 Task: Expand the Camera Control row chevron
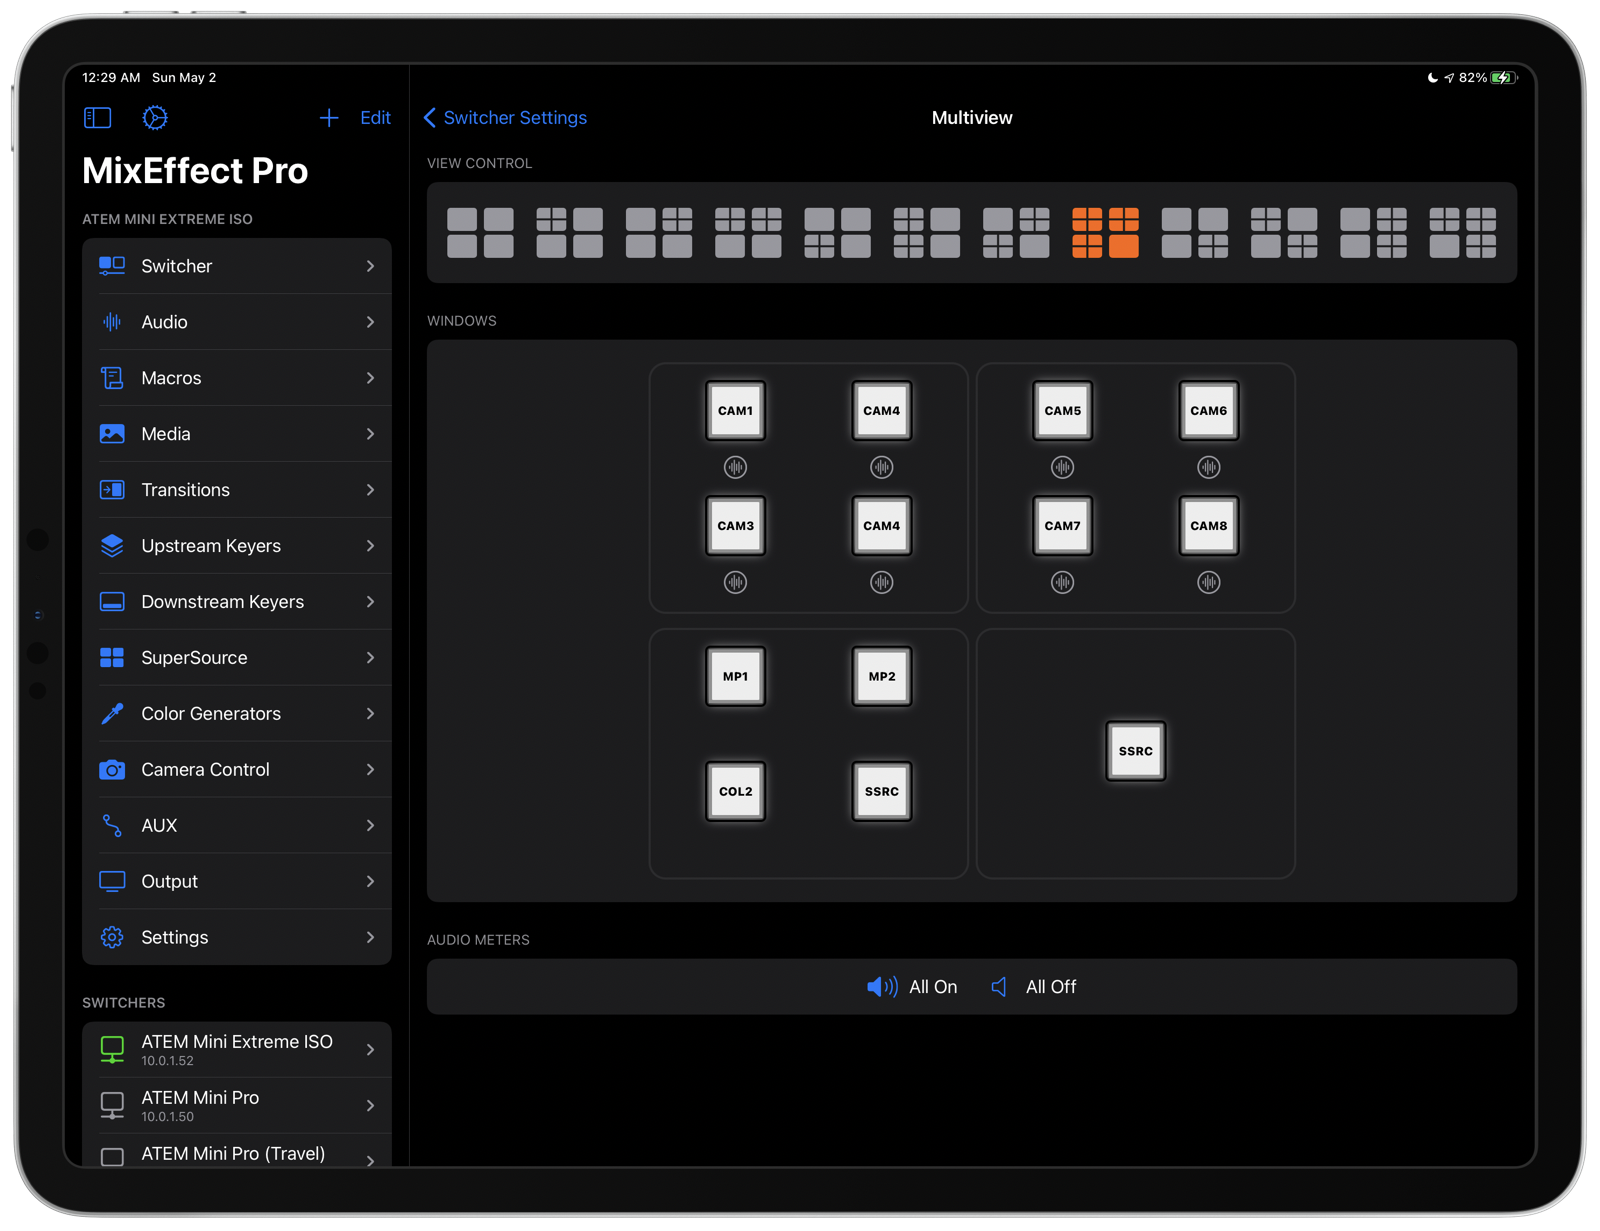click(x=370, y=770)
